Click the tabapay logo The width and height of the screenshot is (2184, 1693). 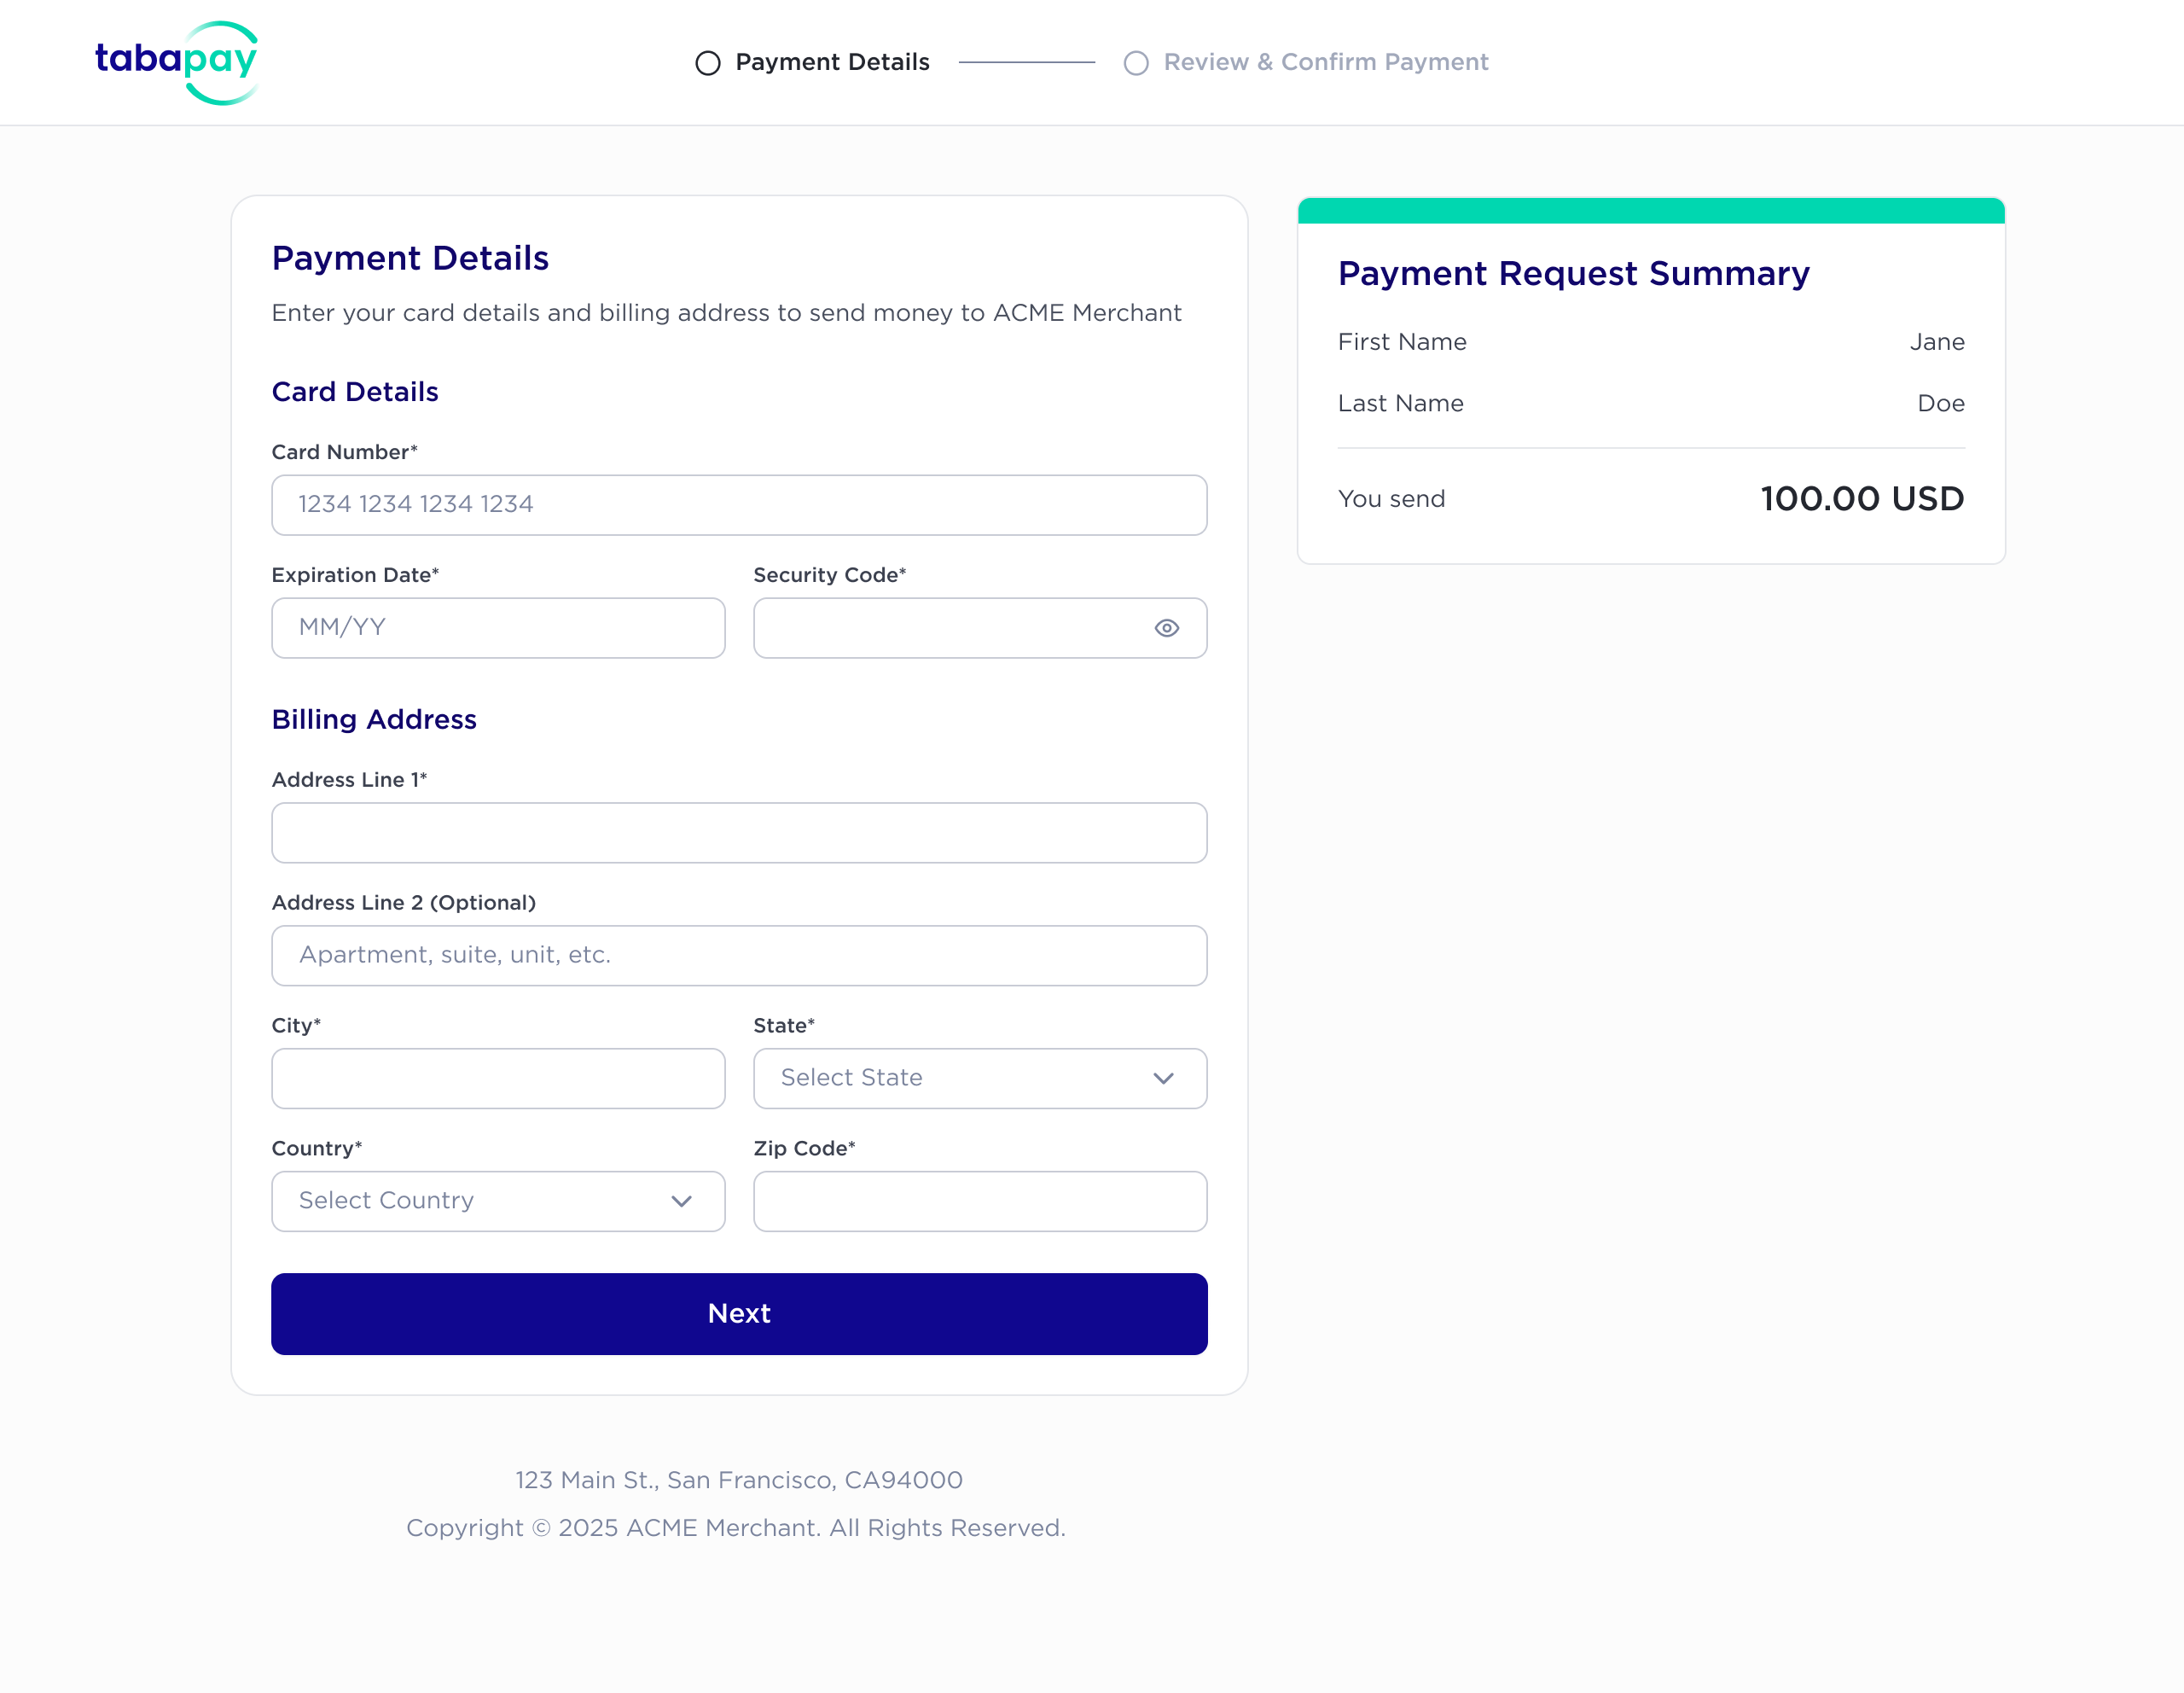(x=177, y=62)
